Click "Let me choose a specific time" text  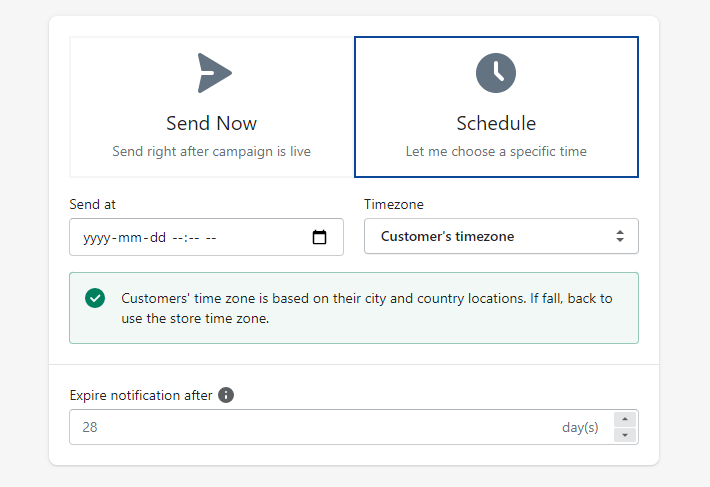(x=496, y=152)
